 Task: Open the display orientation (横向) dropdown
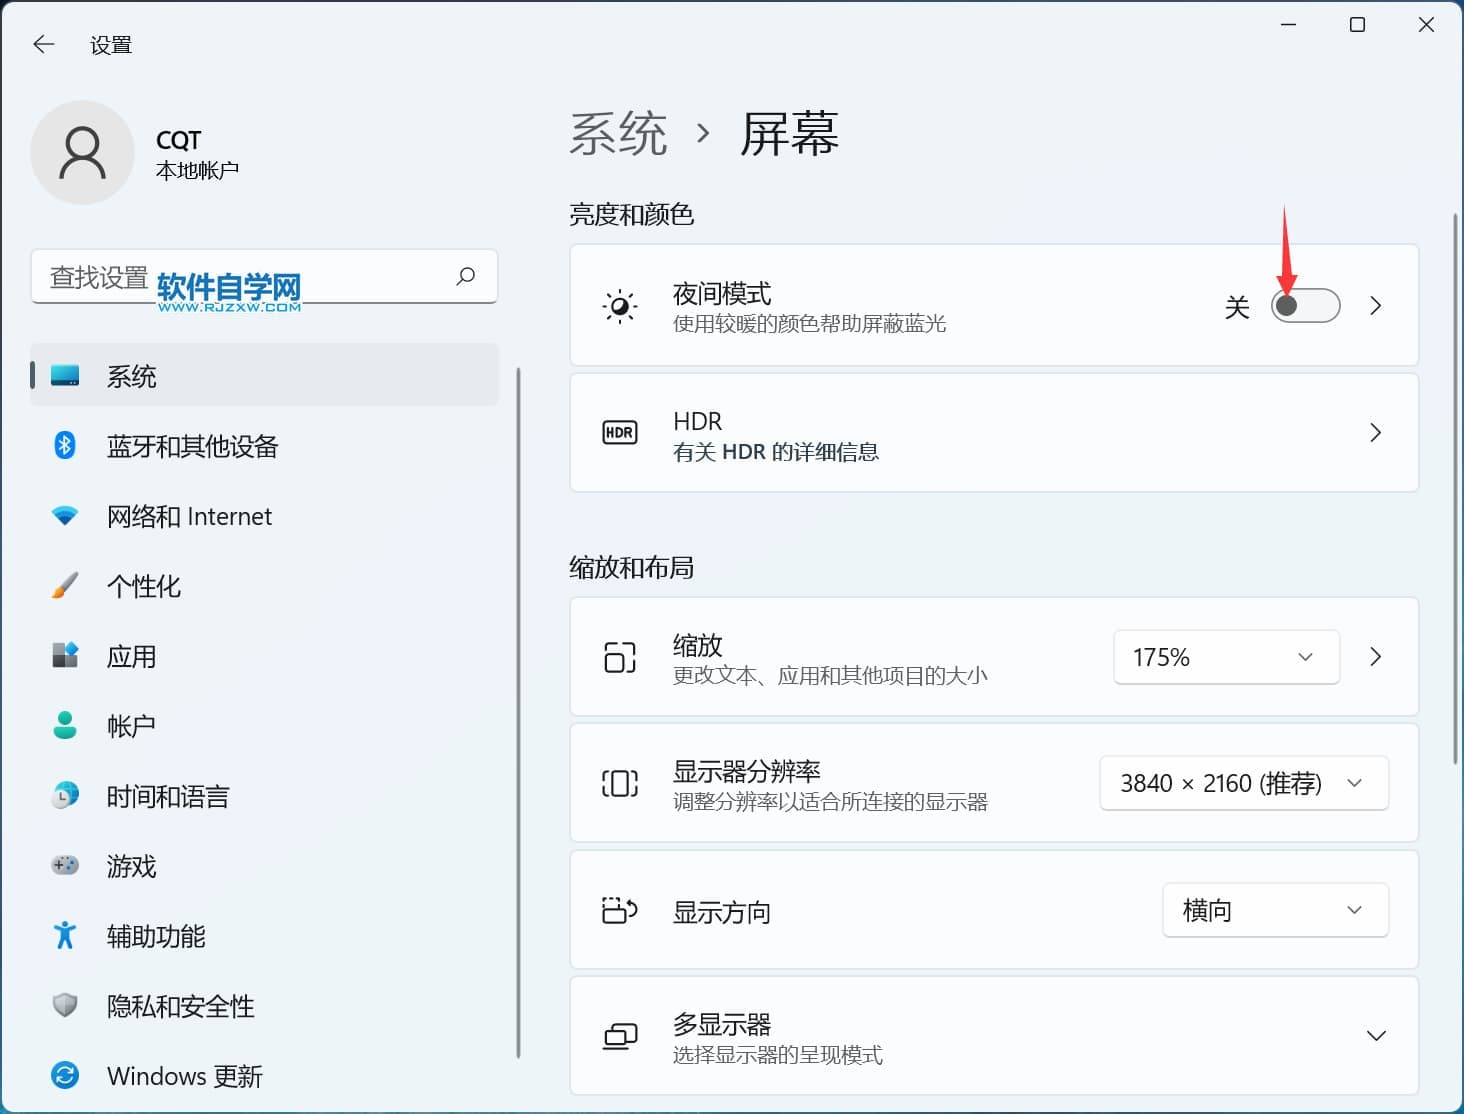[1274, 910]
